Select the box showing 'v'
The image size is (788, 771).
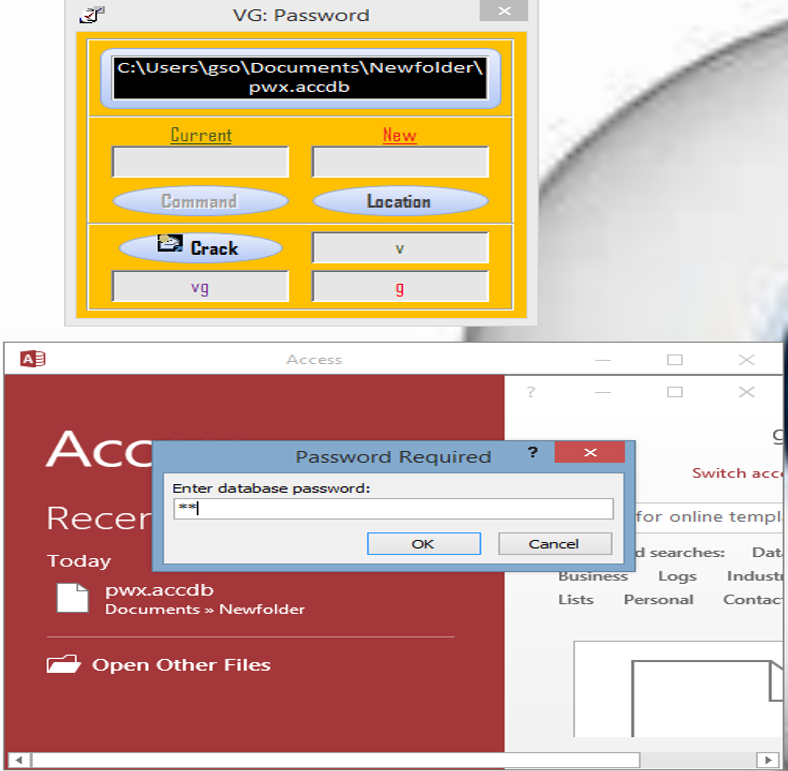tap(400, 247)
